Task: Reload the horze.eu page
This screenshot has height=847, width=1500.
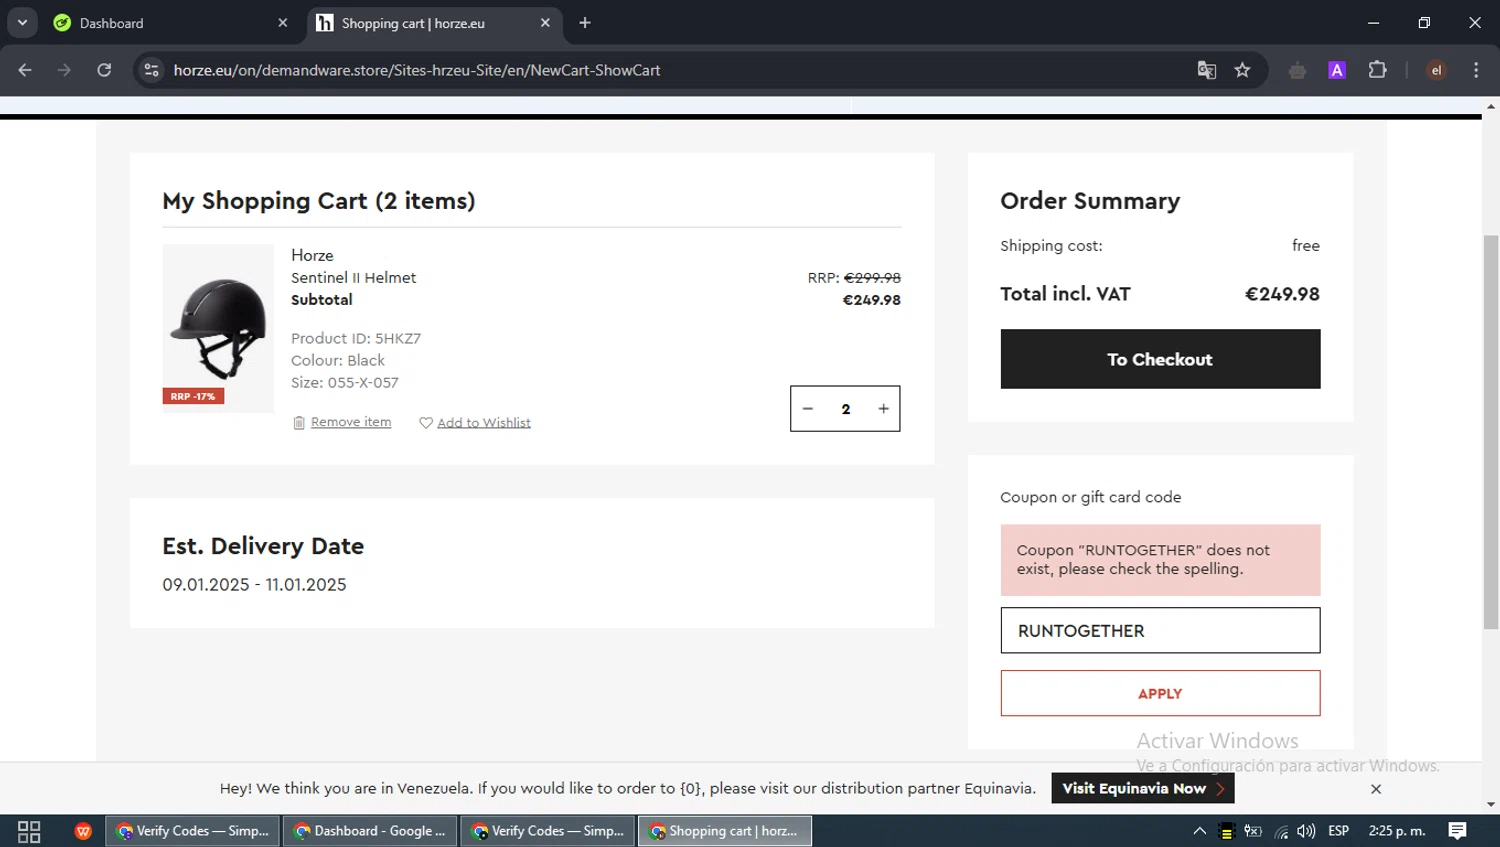Action: [x=104, y=70]
